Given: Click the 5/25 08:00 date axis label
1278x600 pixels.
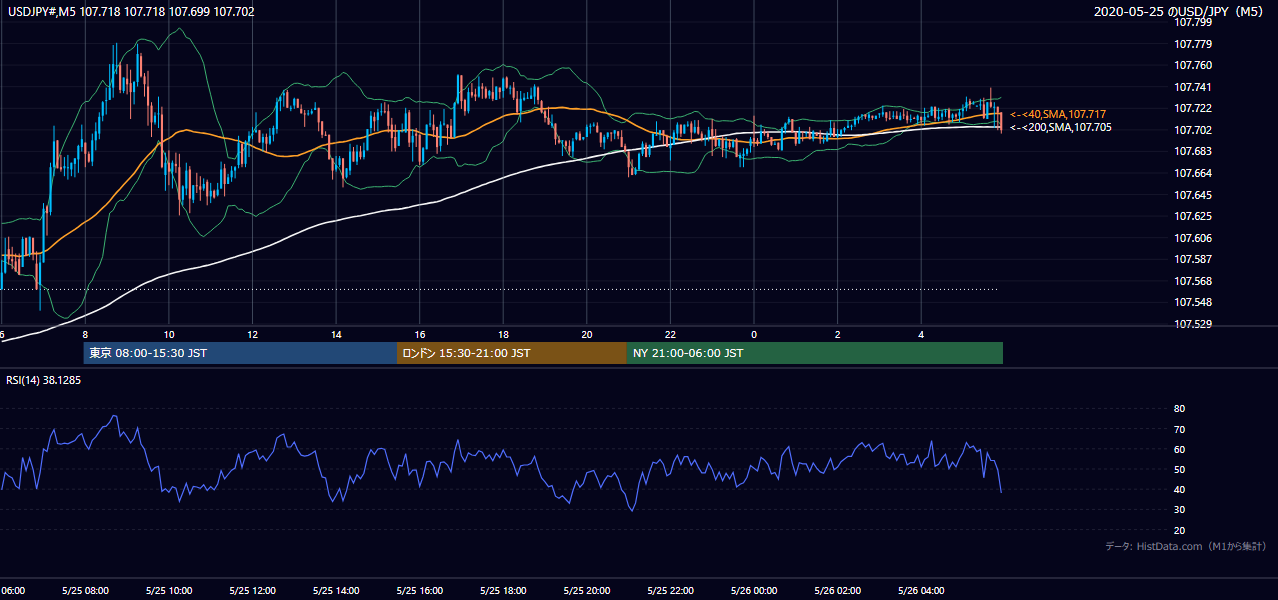Looking at the screenshot, I should pos(85,591).
